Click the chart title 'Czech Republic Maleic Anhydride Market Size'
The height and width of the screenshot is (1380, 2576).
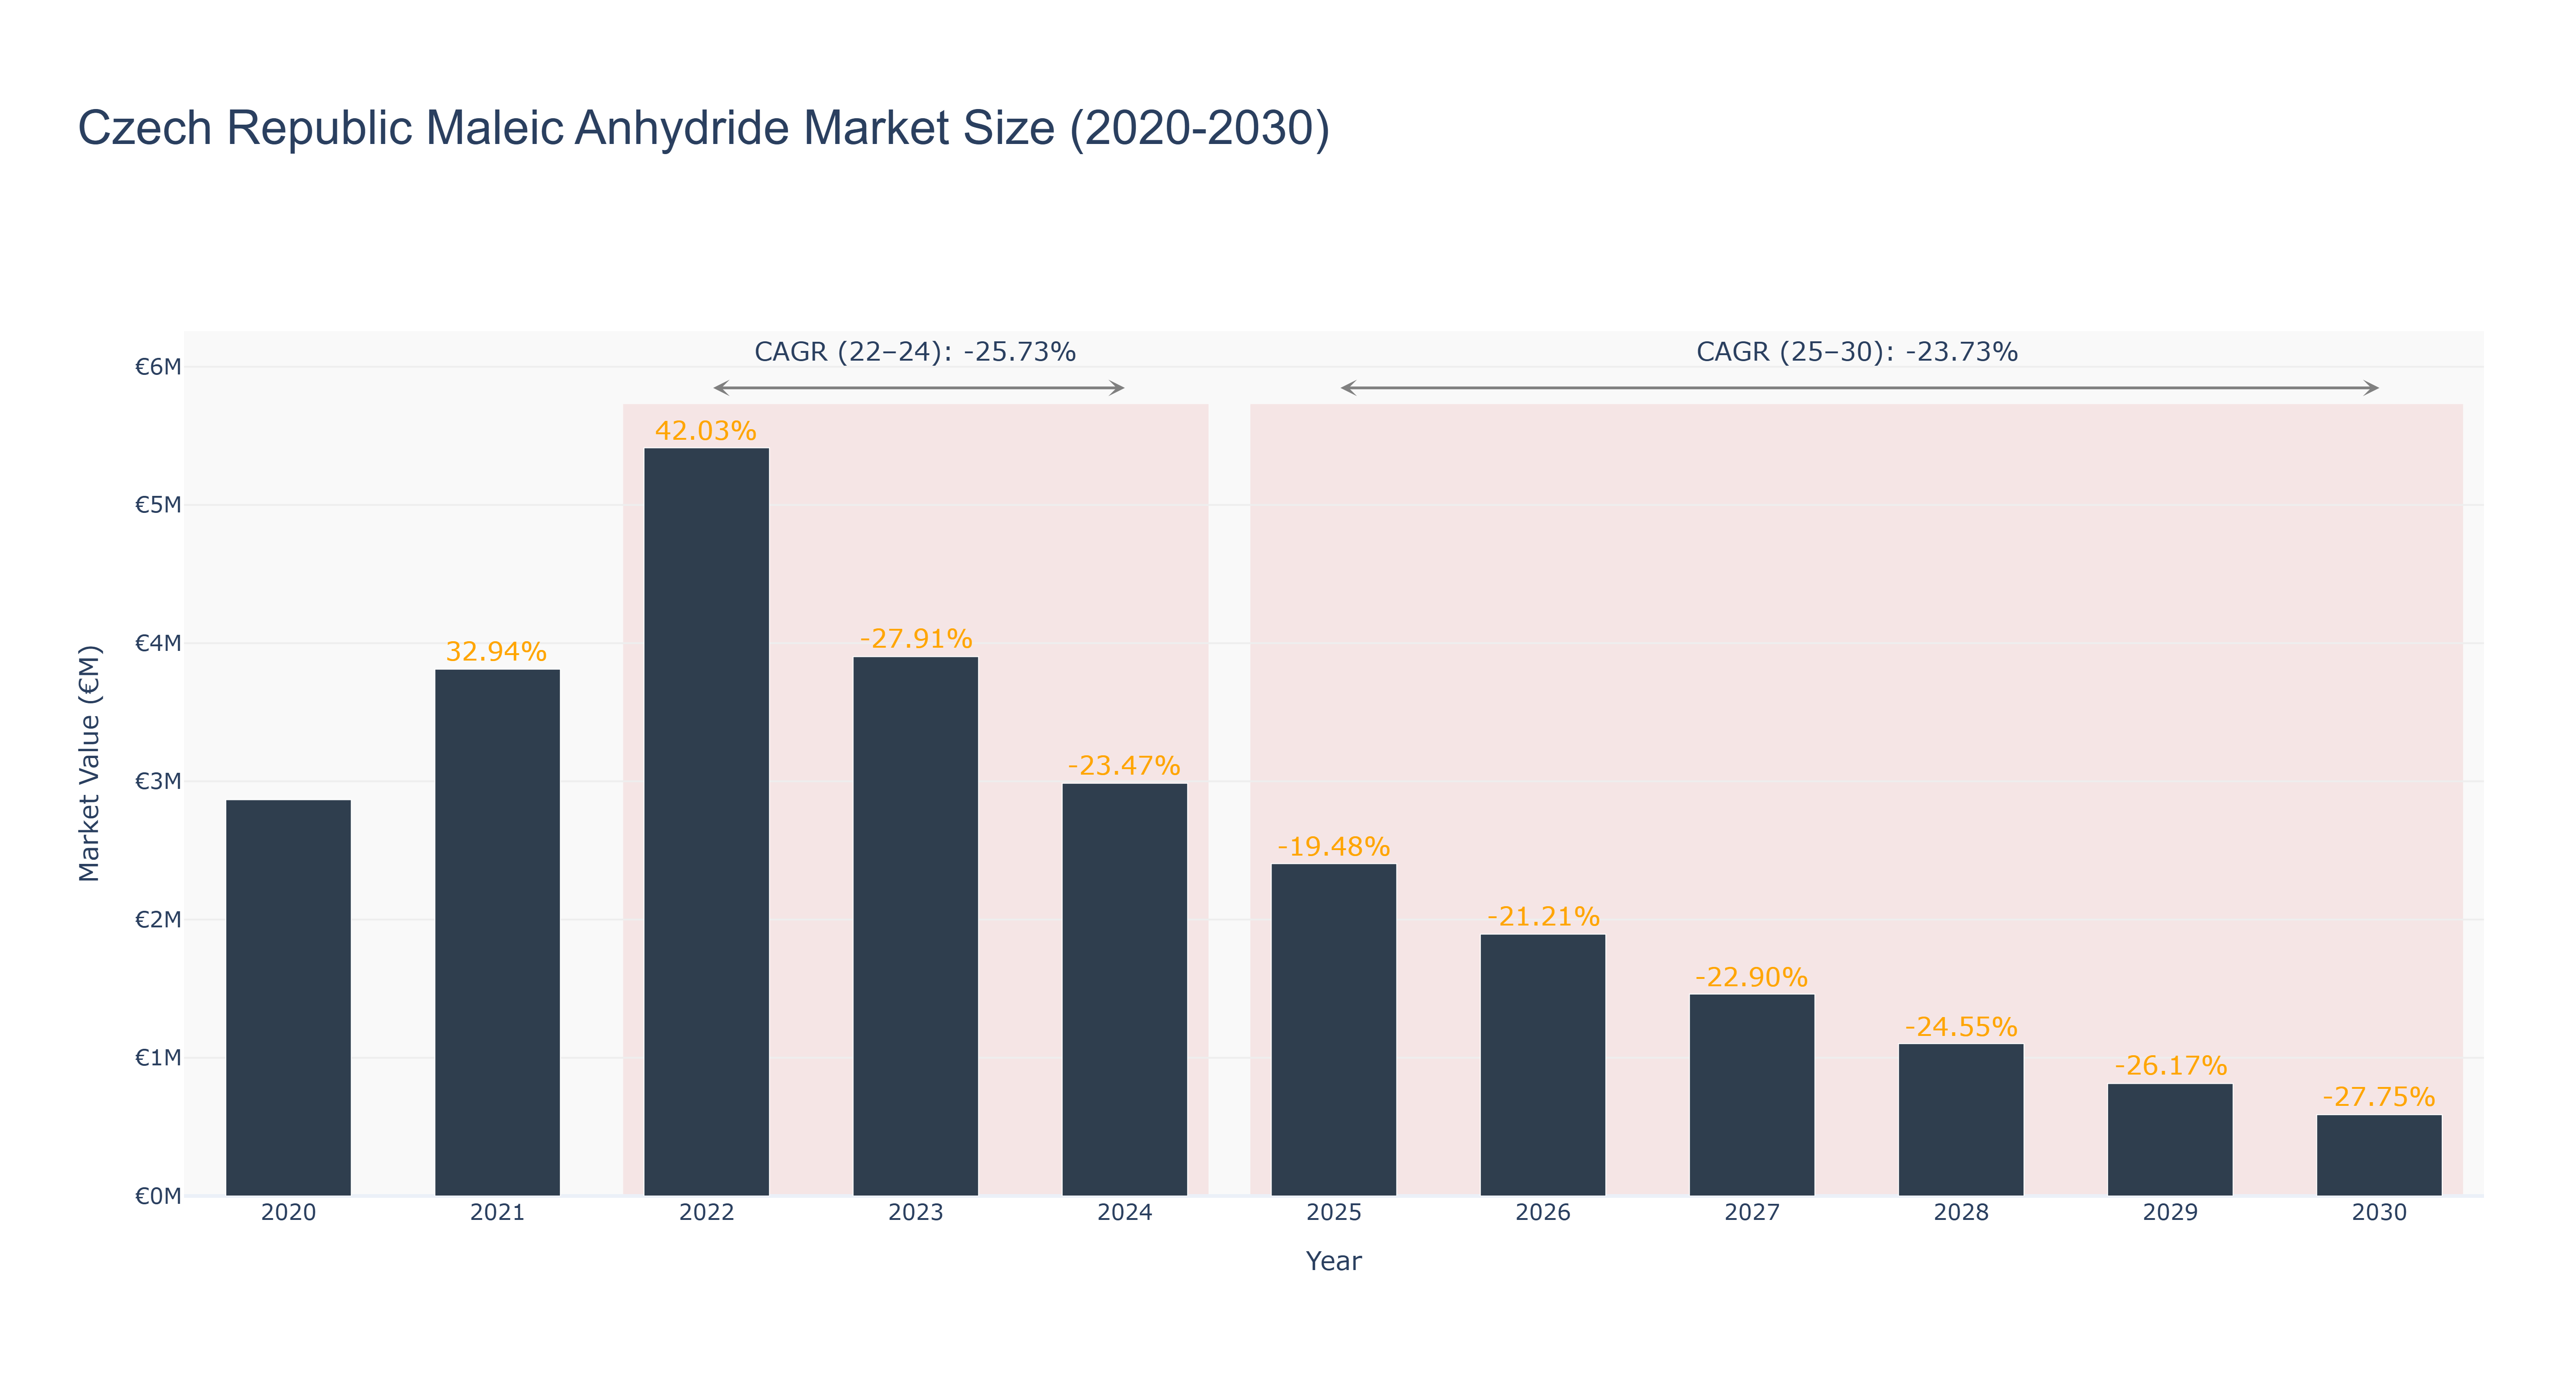tap(704, 128)
